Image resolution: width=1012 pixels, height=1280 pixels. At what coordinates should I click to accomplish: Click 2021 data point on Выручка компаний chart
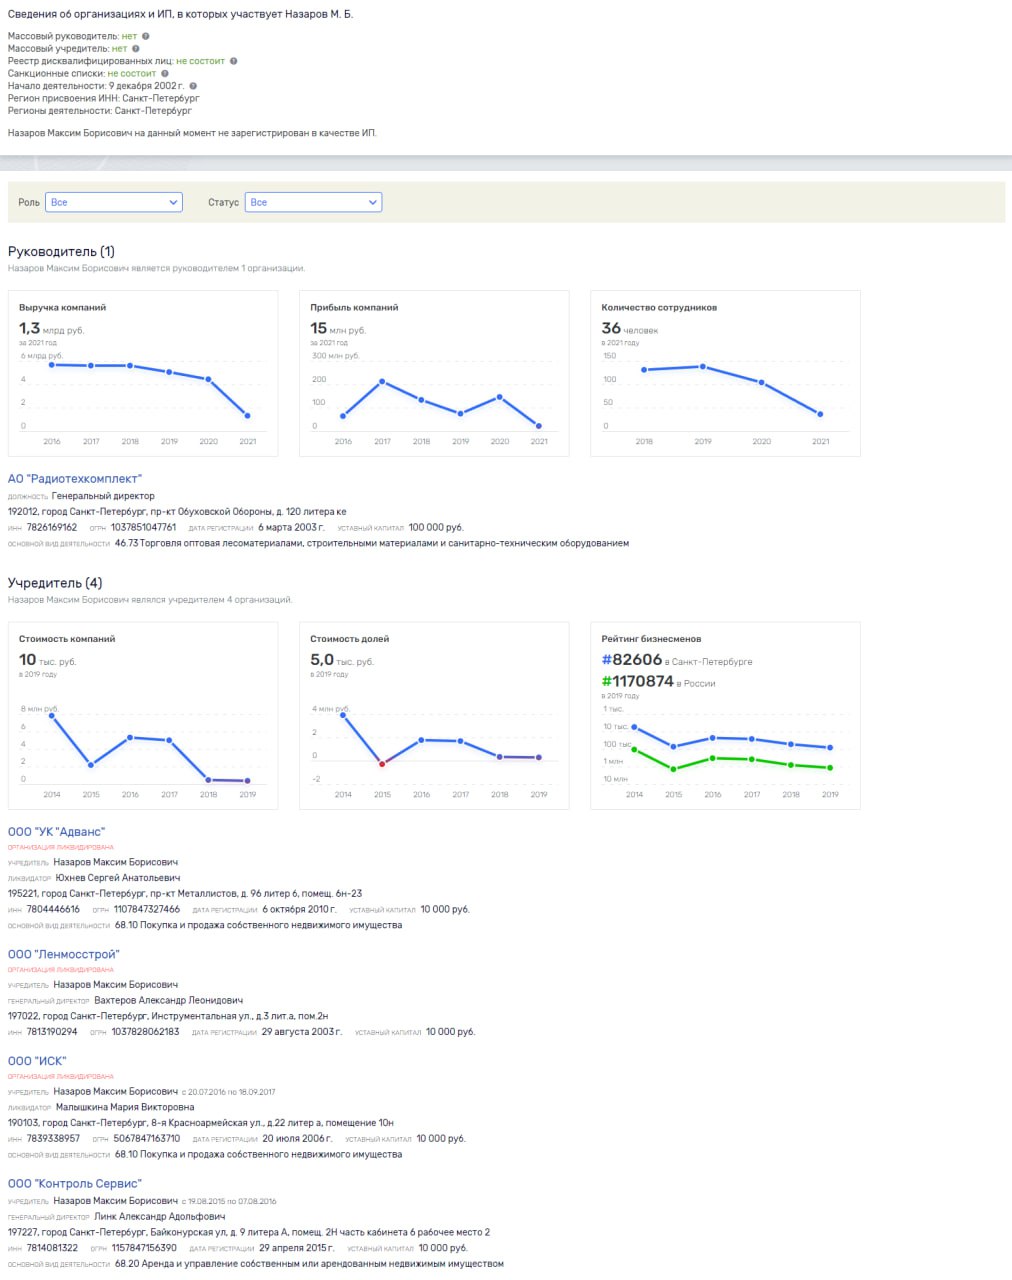point(247,415)
